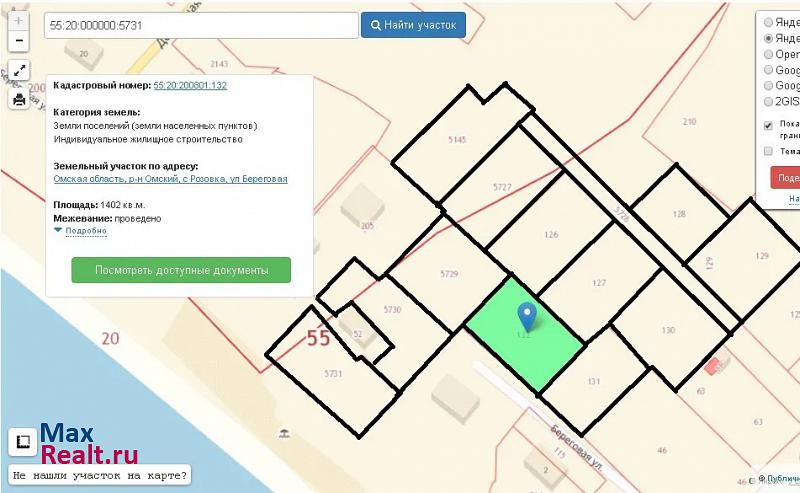Uncheck the show boundaries checkbox

[768, 126]
